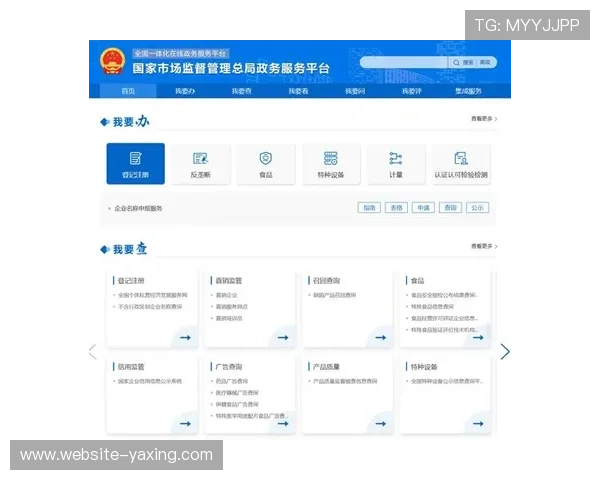Open the 缺陷产品召回查询 link
The height and width of the screenshot is (480, 600).
click(334, 295)
